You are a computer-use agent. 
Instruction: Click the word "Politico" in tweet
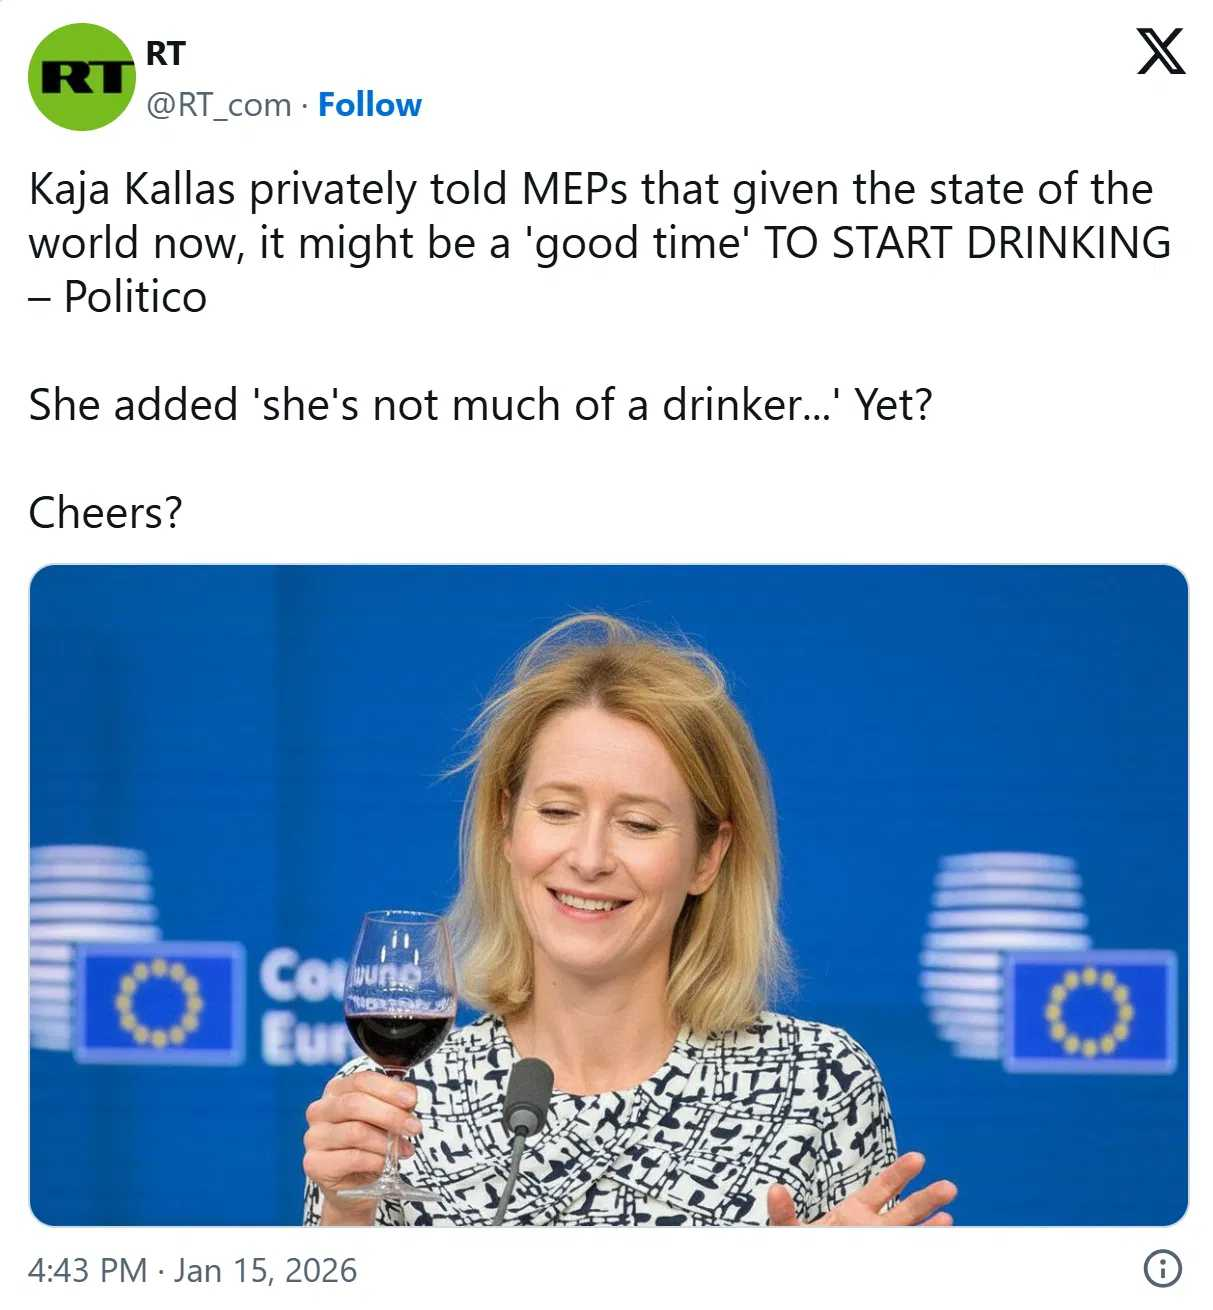[x=135, y=297]
